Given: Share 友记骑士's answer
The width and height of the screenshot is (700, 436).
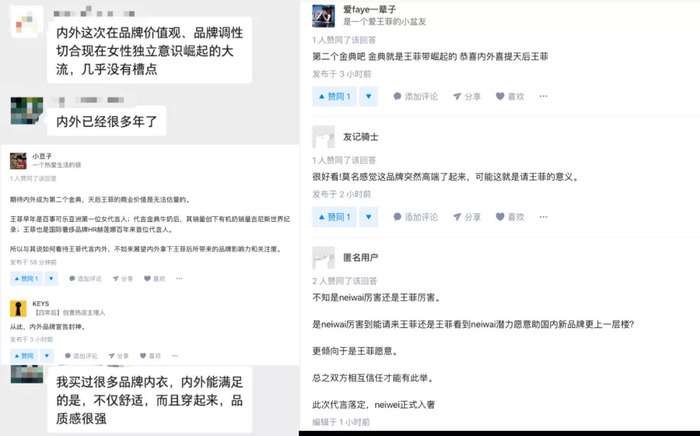Looking at the screenshot, I should click(467, 217).
